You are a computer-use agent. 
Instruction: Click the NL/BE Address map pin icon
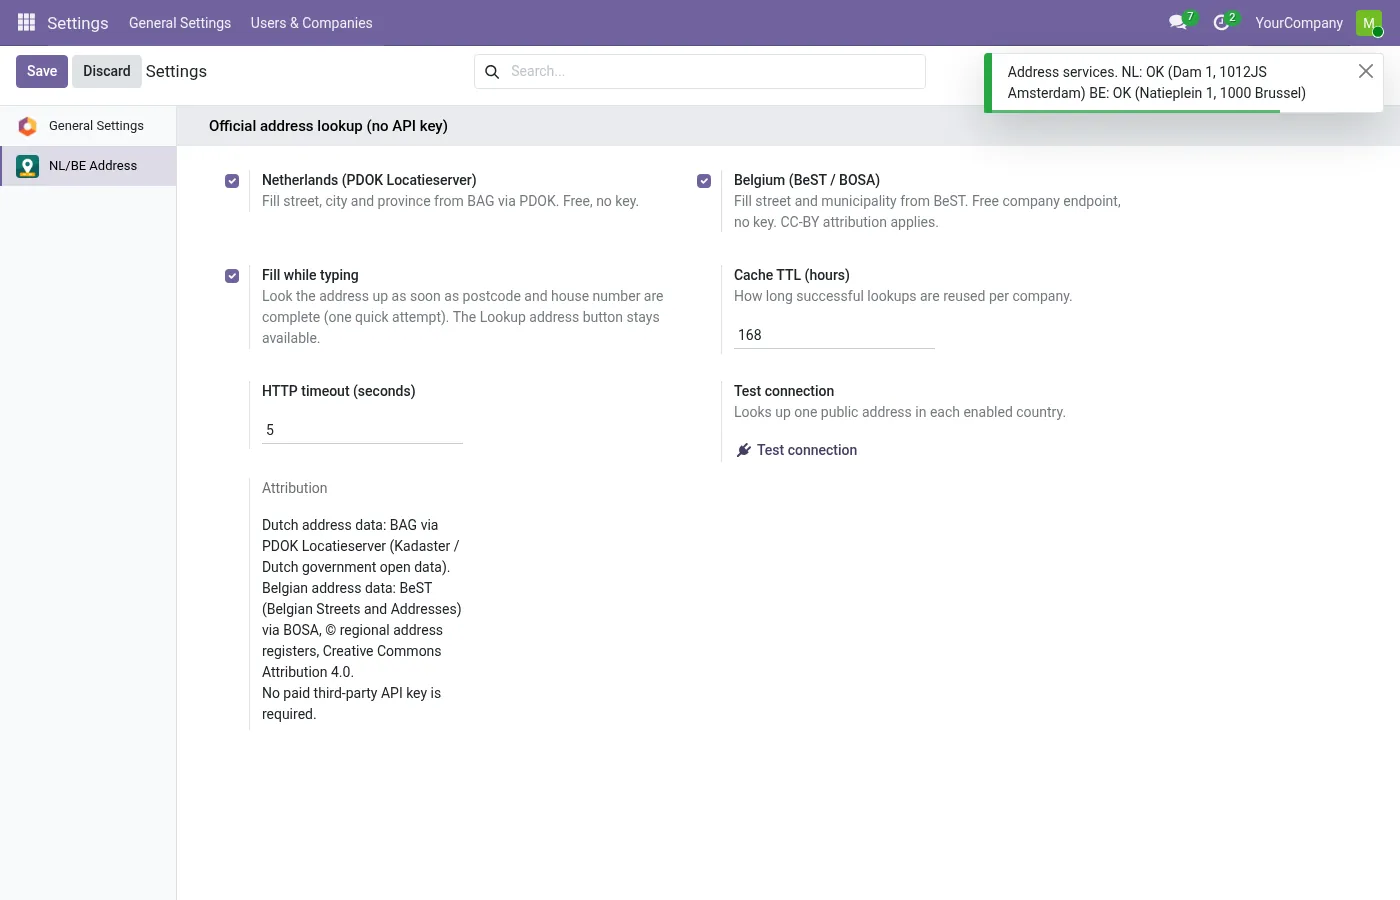[28, 166]
